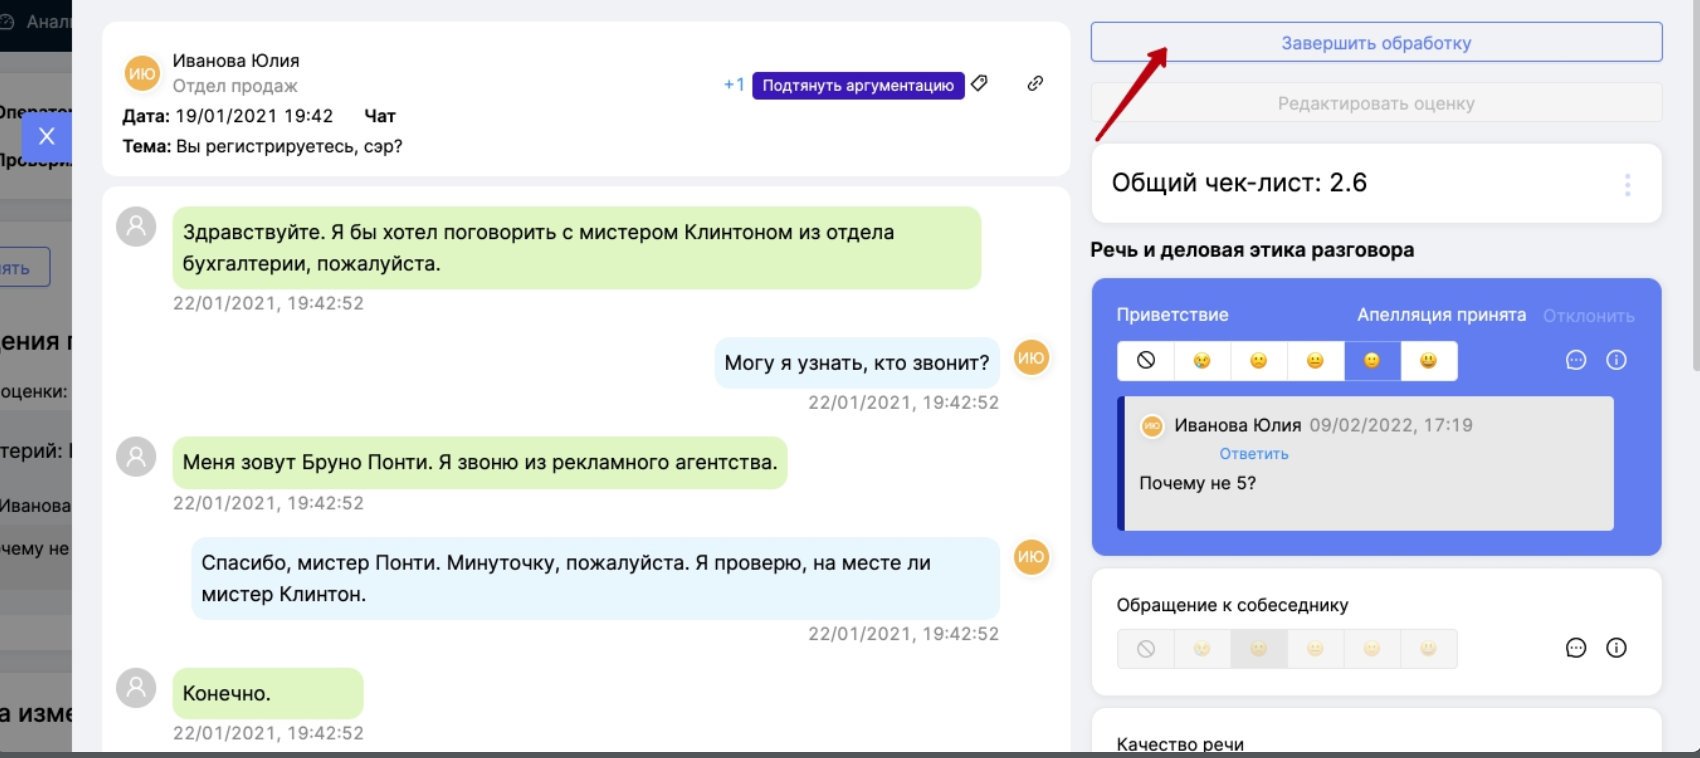
Task: Click the tag icon next to Подтянуть аргументацию
Action: [980, 84]
